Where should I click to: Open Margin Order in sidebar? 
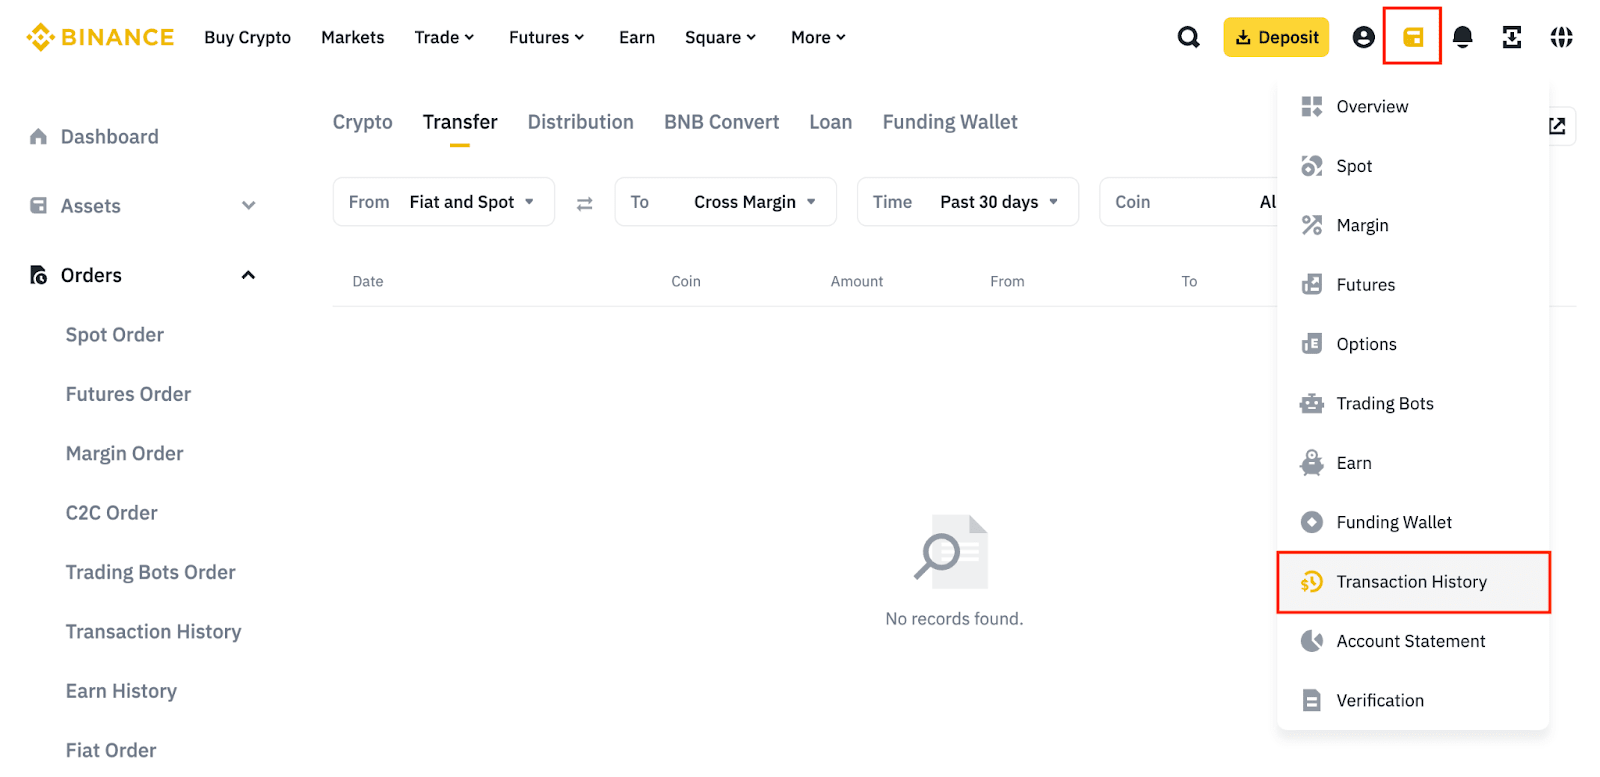124,454
